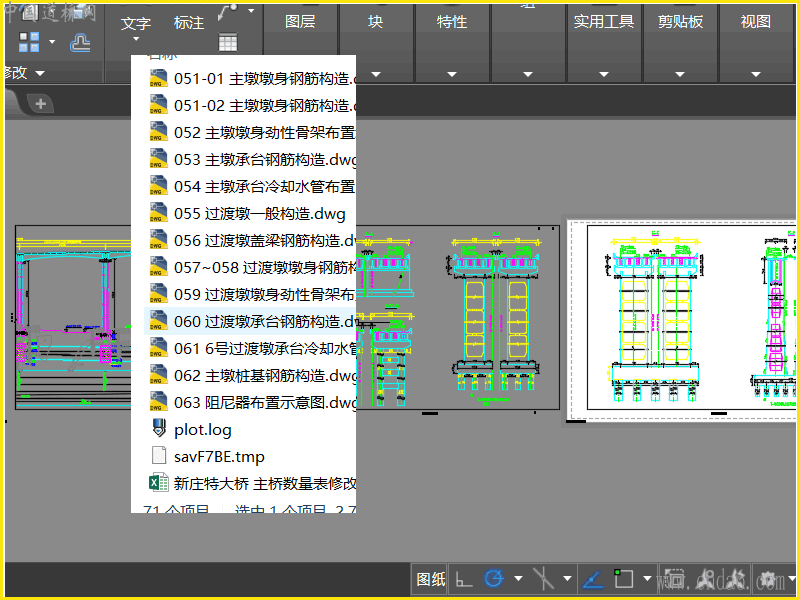The height and width of the screenshot is (600, 800).
Task: Select the Offset tool icon
Action: pos(80,42)
